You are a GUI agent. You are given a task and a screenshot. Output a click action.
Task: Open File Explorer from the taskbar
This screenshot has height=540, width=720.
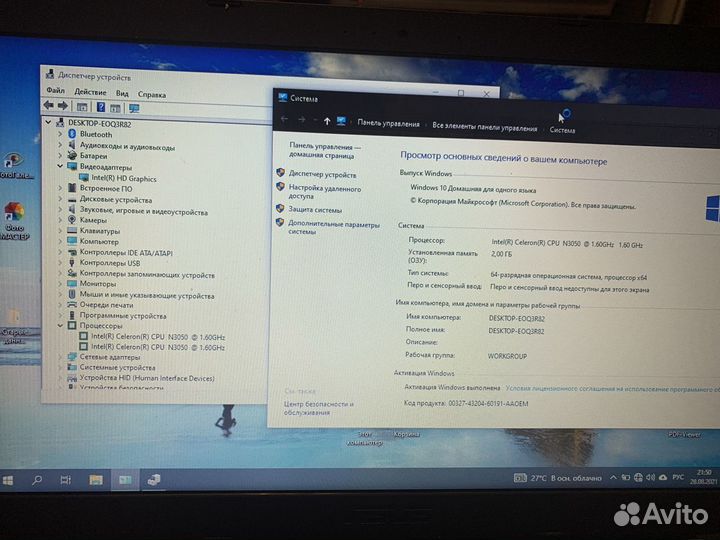pyautogui.click(x=96, y=480)
